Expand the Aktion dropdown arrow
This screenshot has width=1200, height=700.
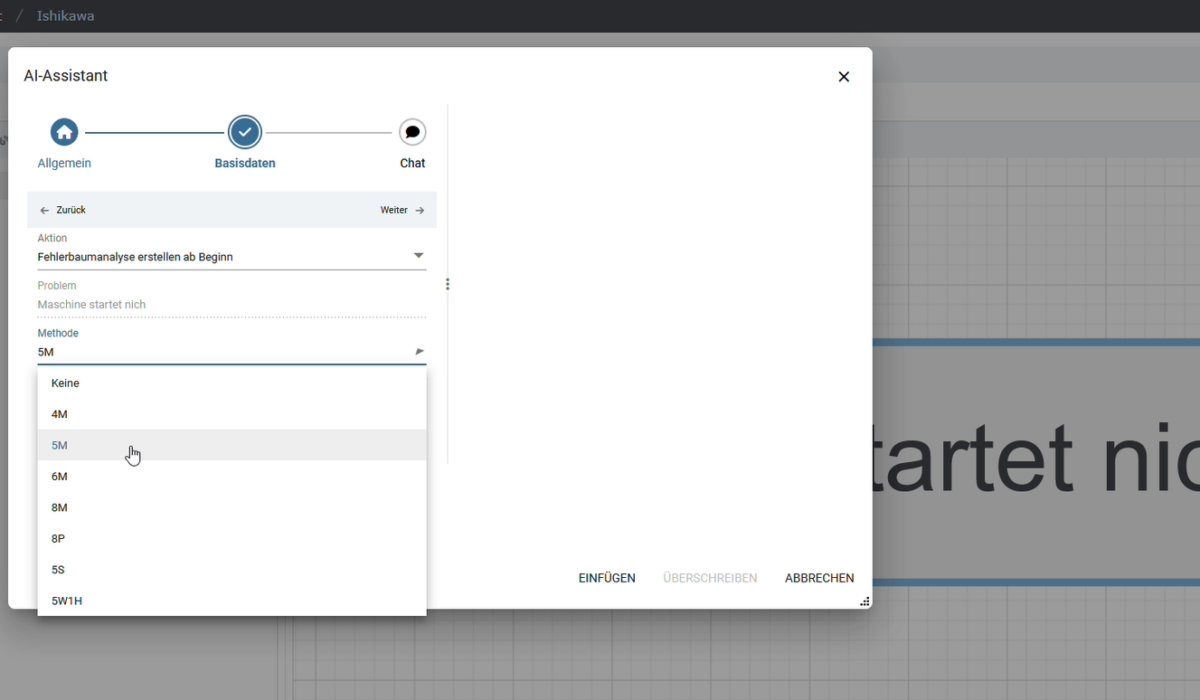[x=419, y=256]
